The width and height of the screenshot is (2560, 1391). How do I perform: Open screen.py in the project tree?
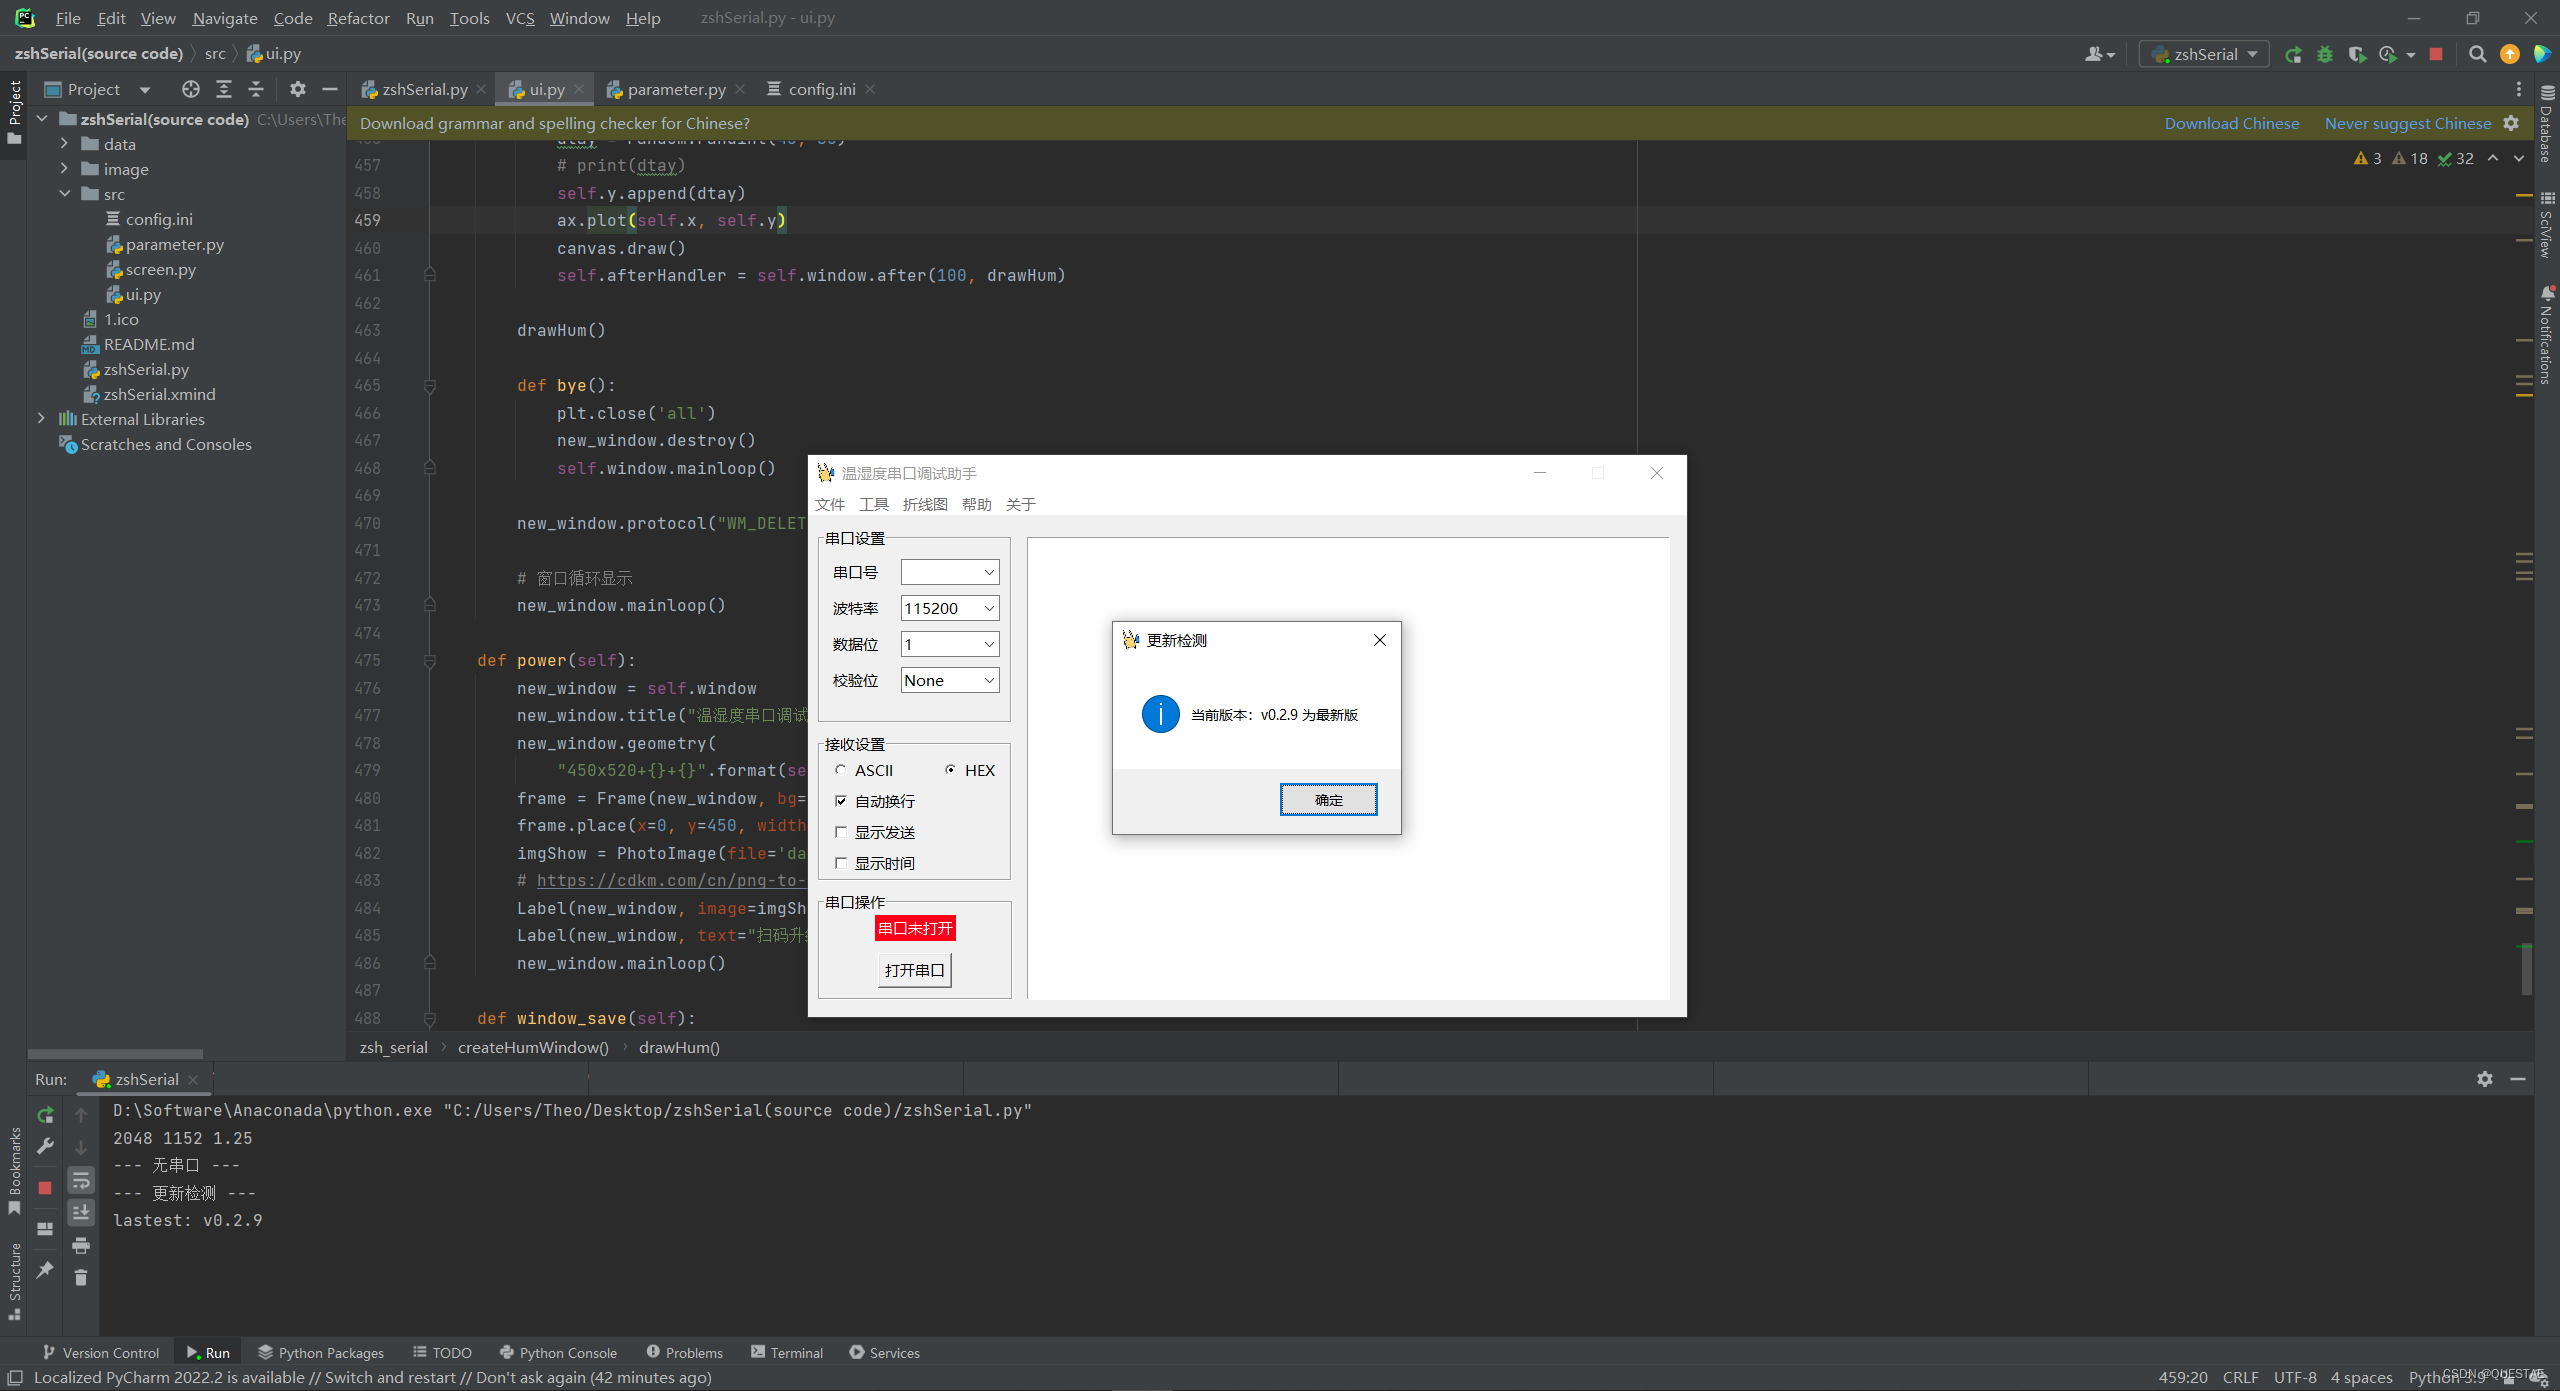160,269
